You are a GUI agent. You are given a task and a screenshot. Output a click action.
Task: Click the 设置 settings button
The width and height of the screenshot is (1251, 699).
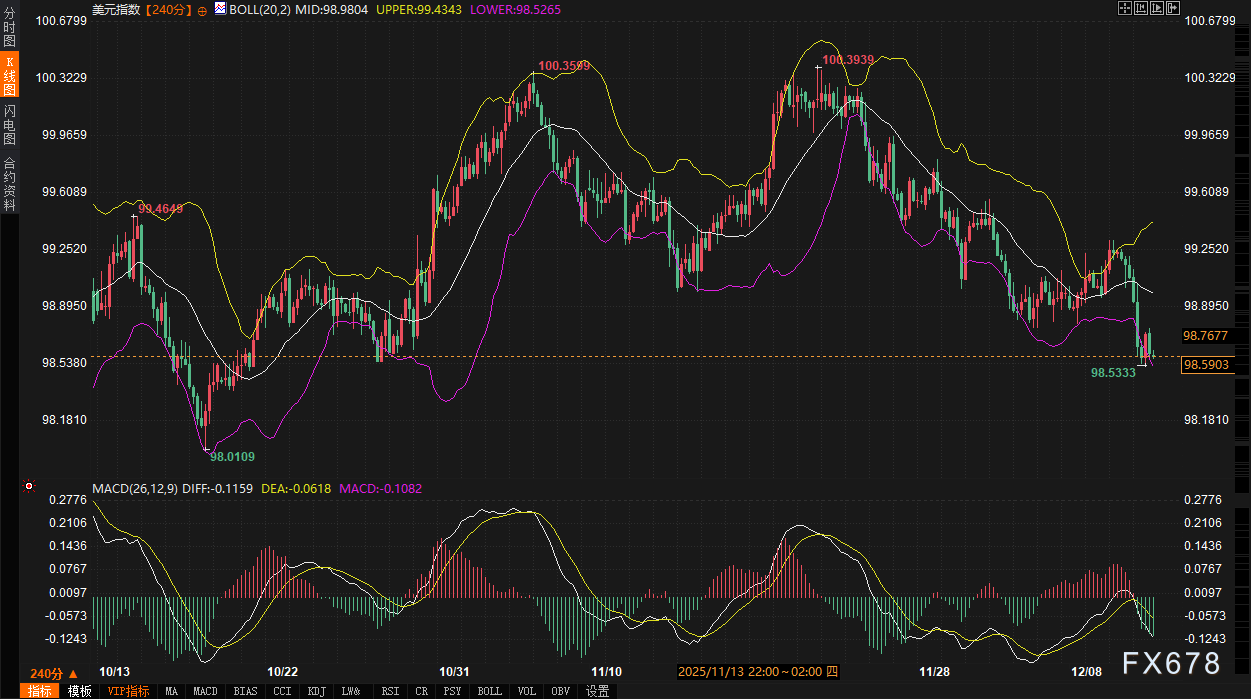tap(597, 691)
